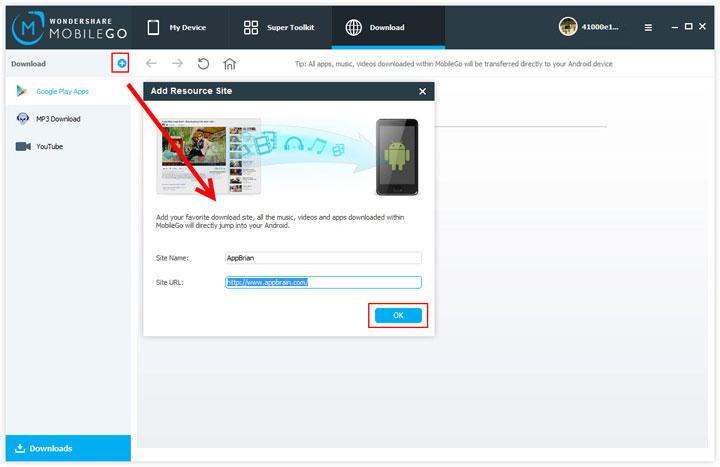Click the YouTube page illustration thumbnail
720x467 pixels.
pos(208,157)
